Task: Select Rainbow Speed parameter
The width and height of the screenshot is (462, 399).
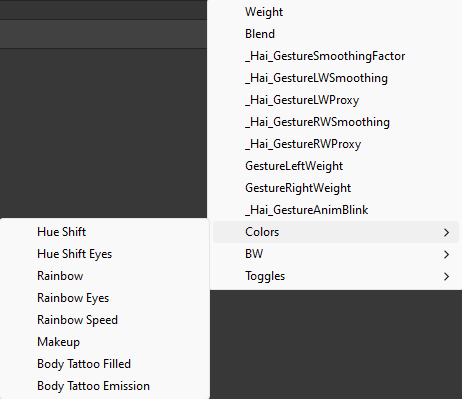Action: pos(105,320)
